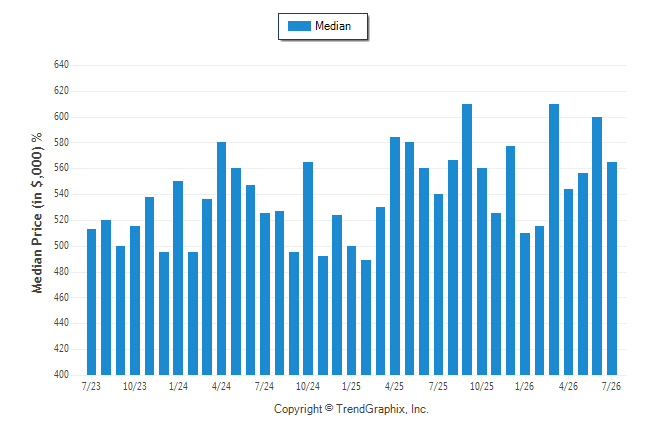
Task: Choose the bar above the 1/25 label
Action: (x=351, y=310)
